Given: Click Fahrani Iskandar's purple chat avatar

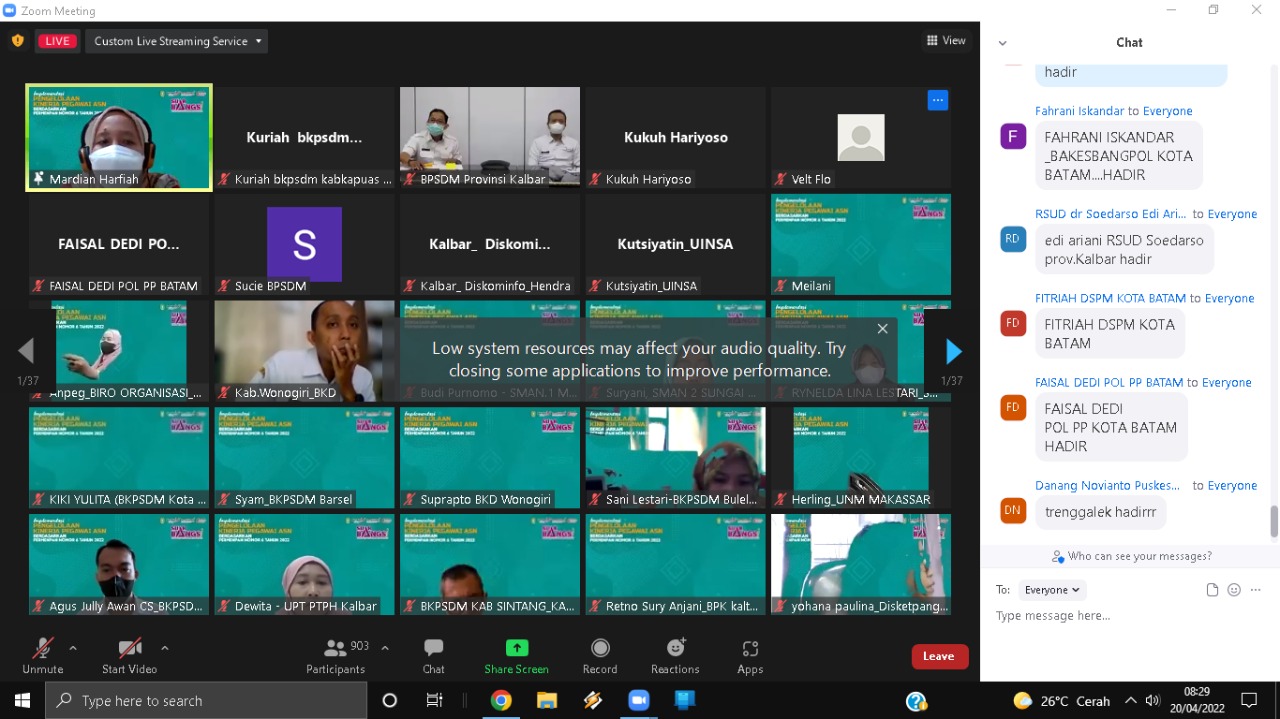Looking at the screenshot, I should click(x=1013, y=136).
